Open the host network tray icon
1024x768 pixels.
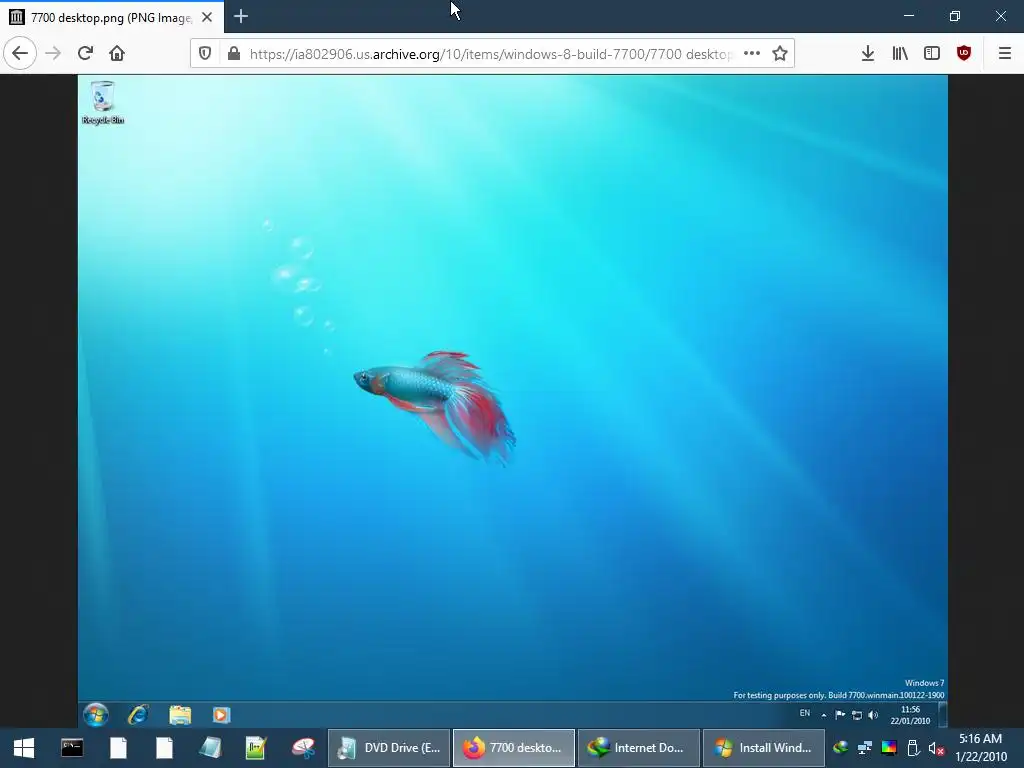coord(865,747)
